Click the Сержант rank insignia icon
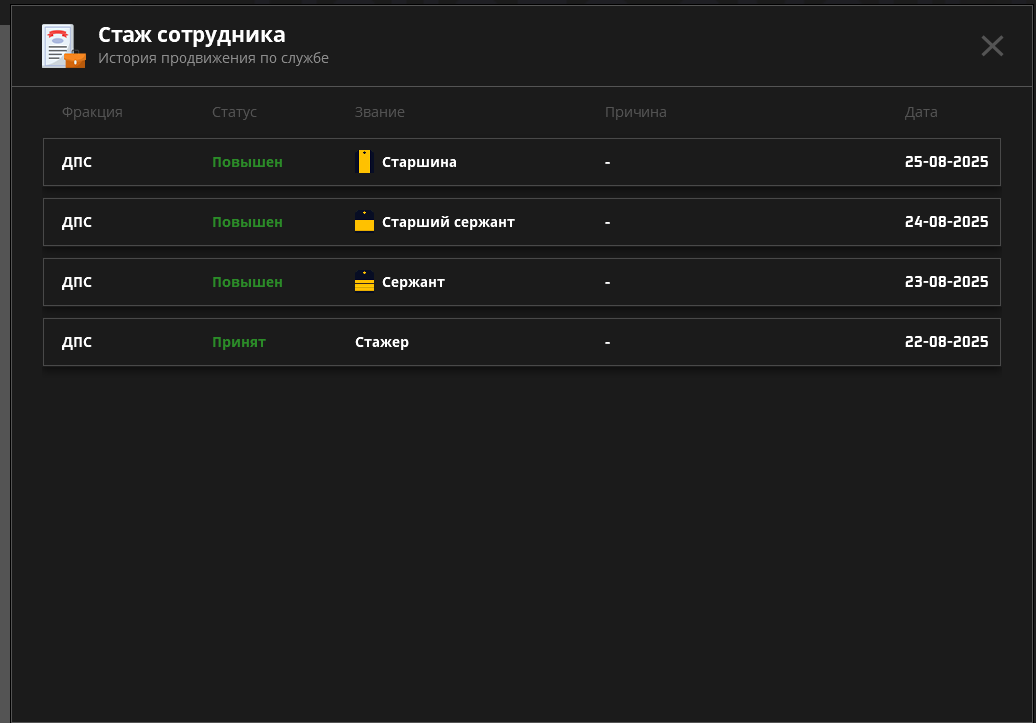The height and width of the screenshot is (723, 1036). coord(364,281)
